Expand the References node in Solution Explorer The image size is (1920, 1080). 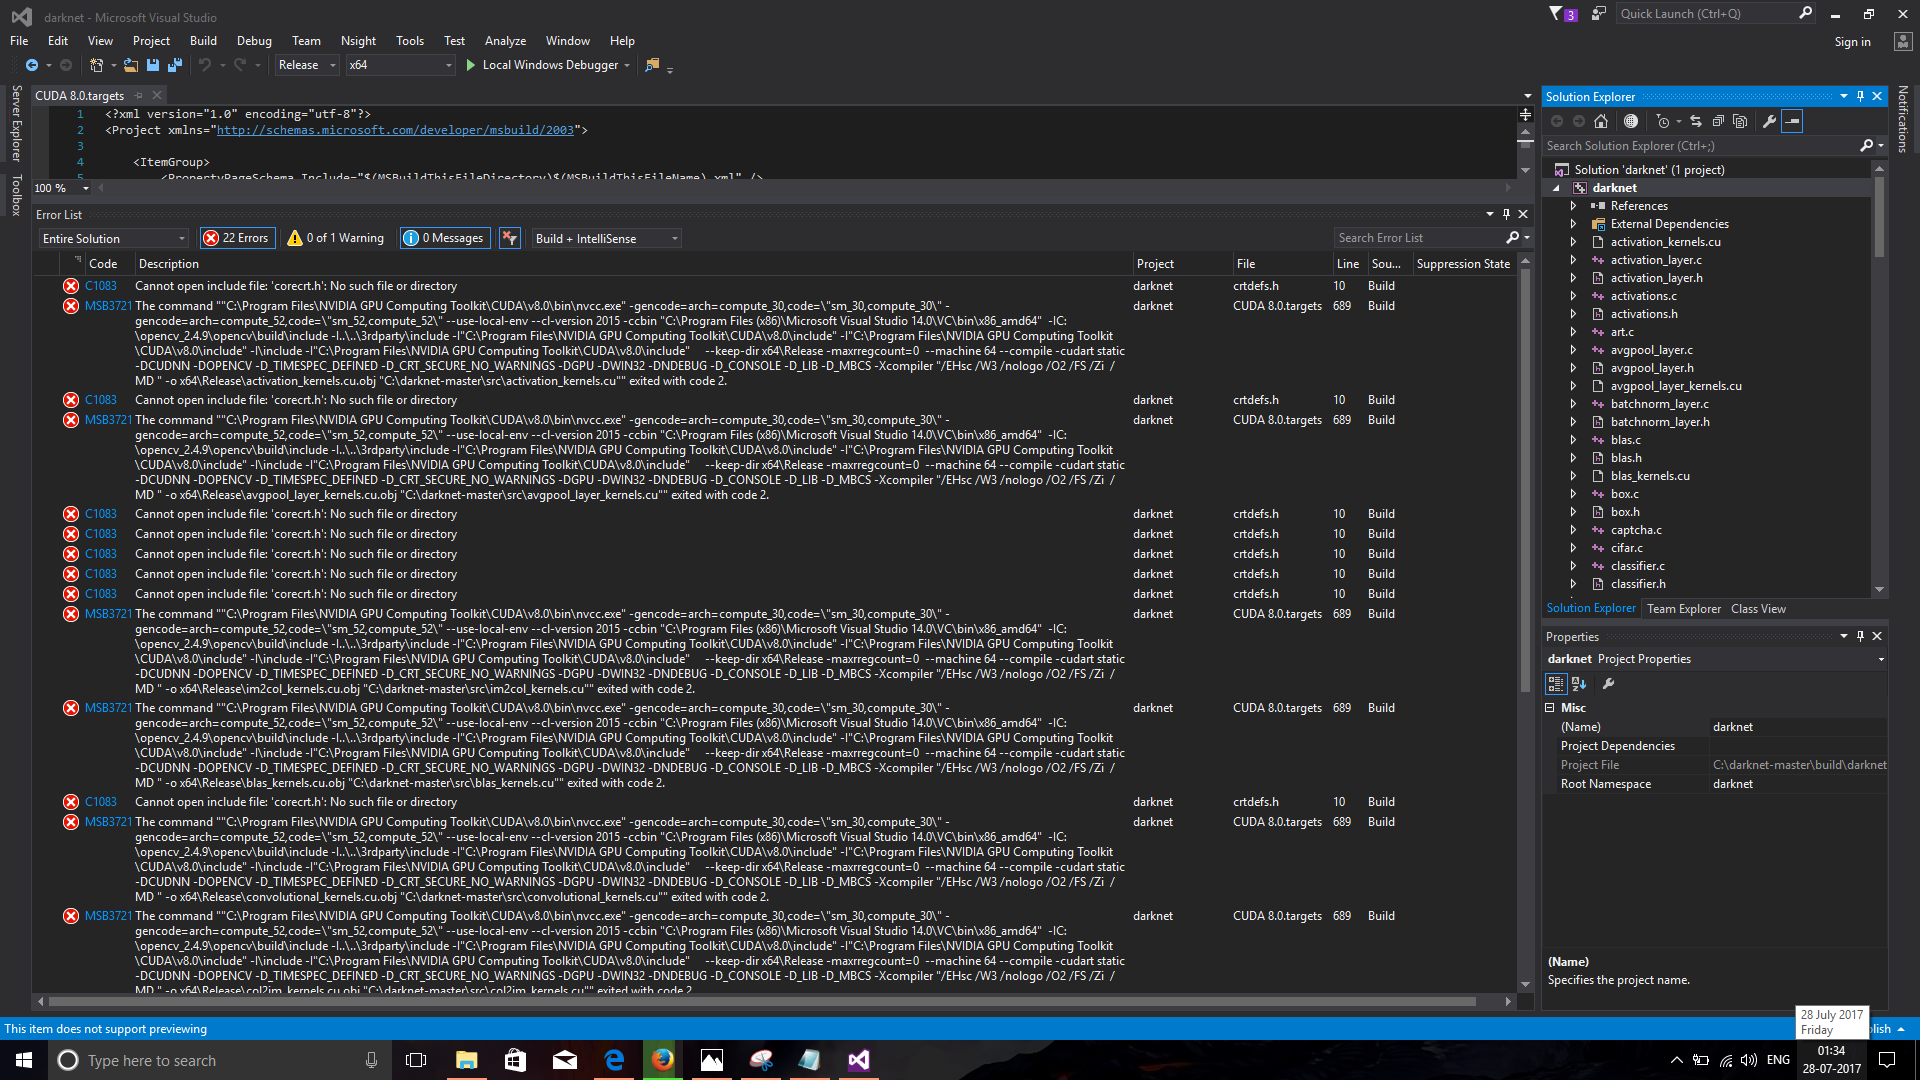click(x=1573, y=205)
